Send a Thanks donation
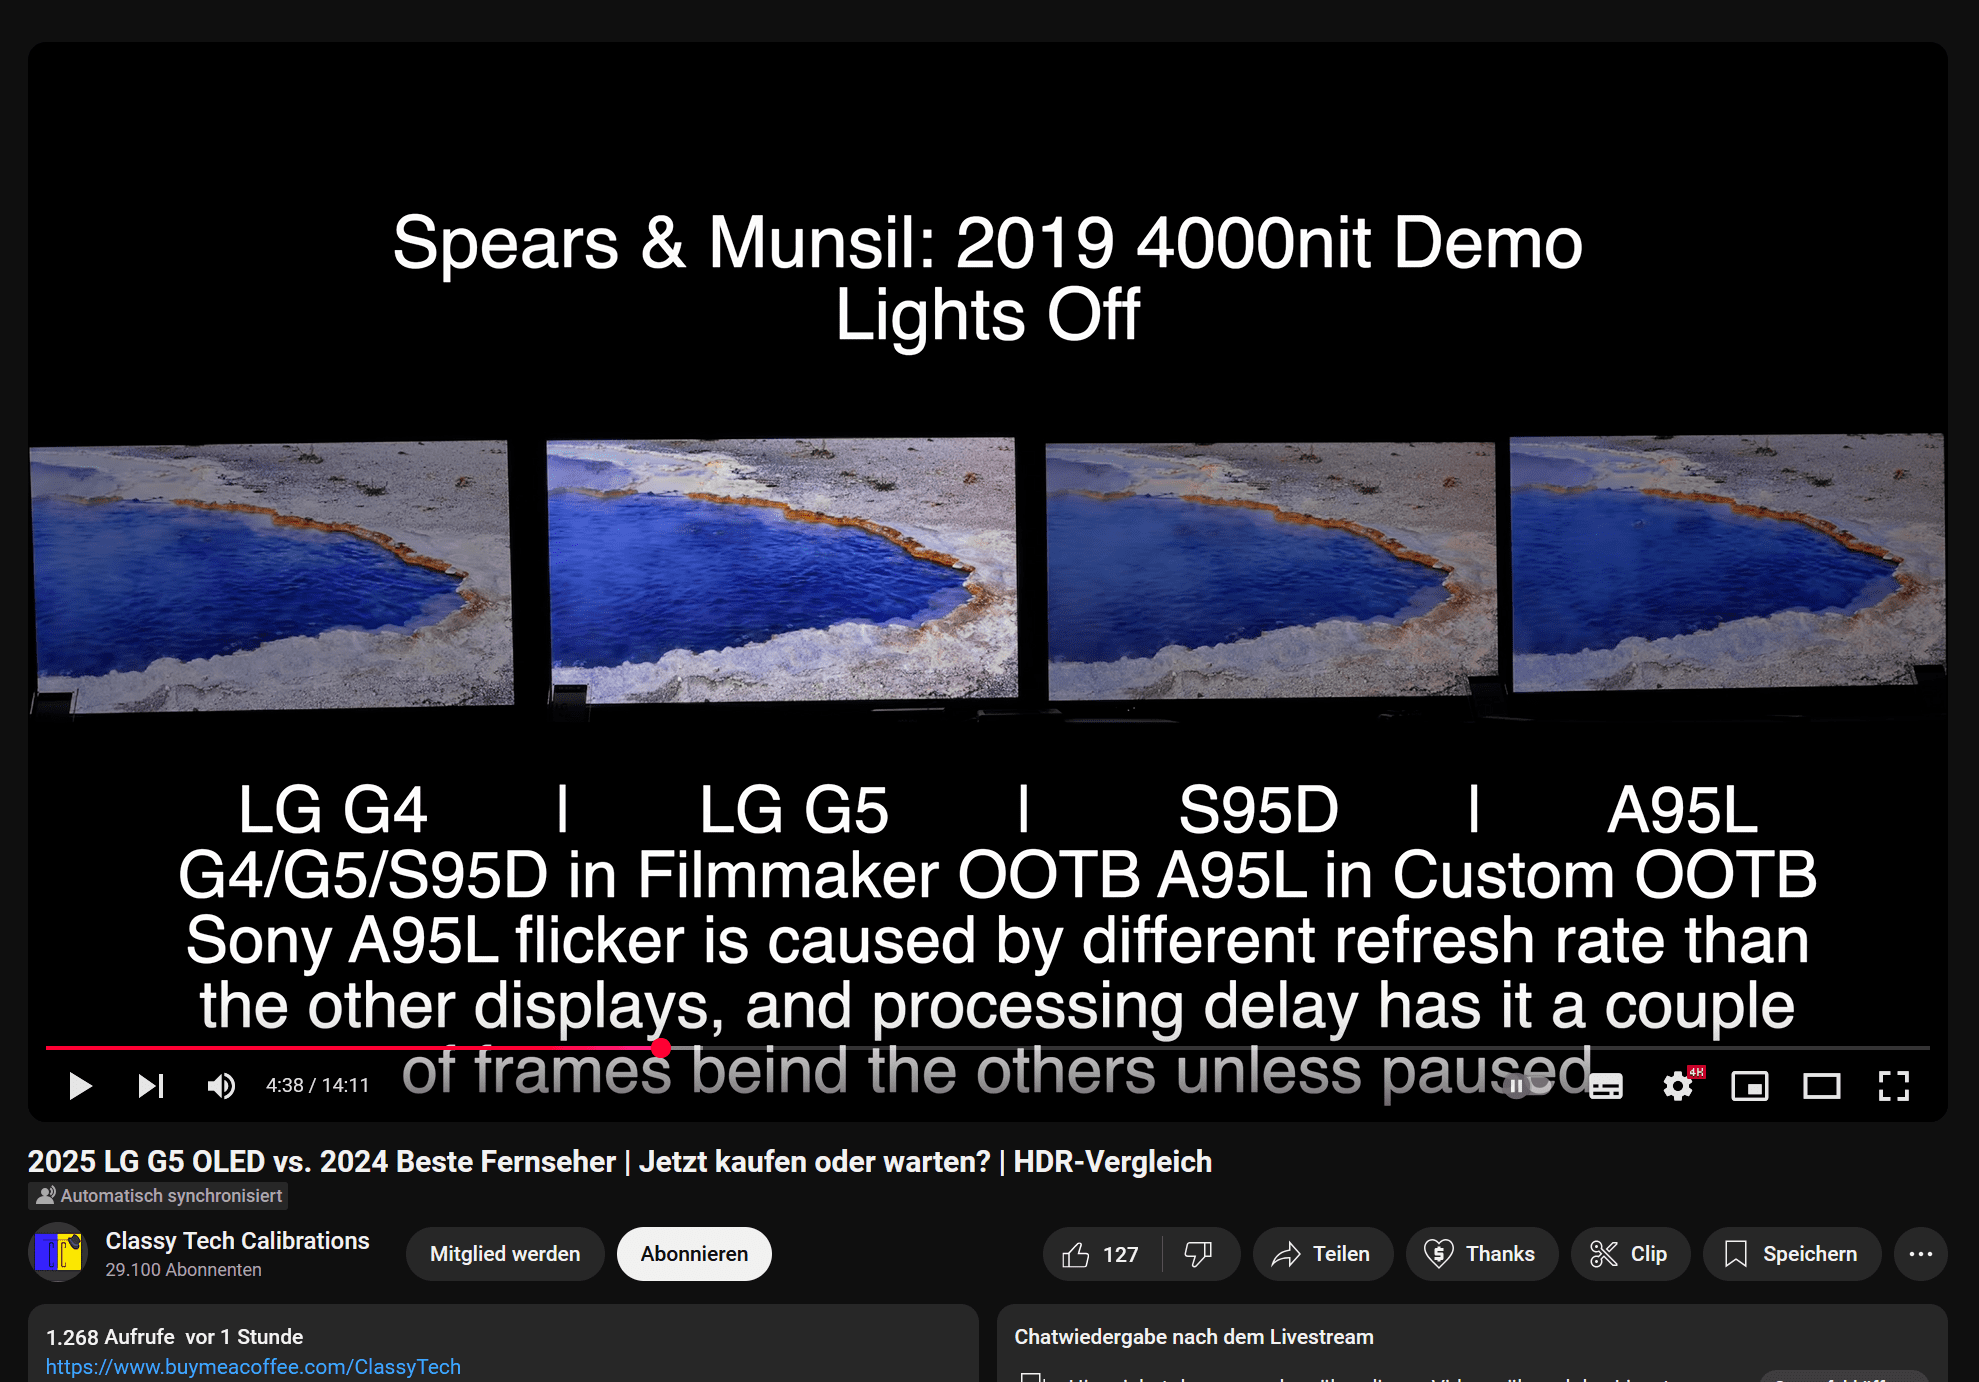 (1481, 1254)
